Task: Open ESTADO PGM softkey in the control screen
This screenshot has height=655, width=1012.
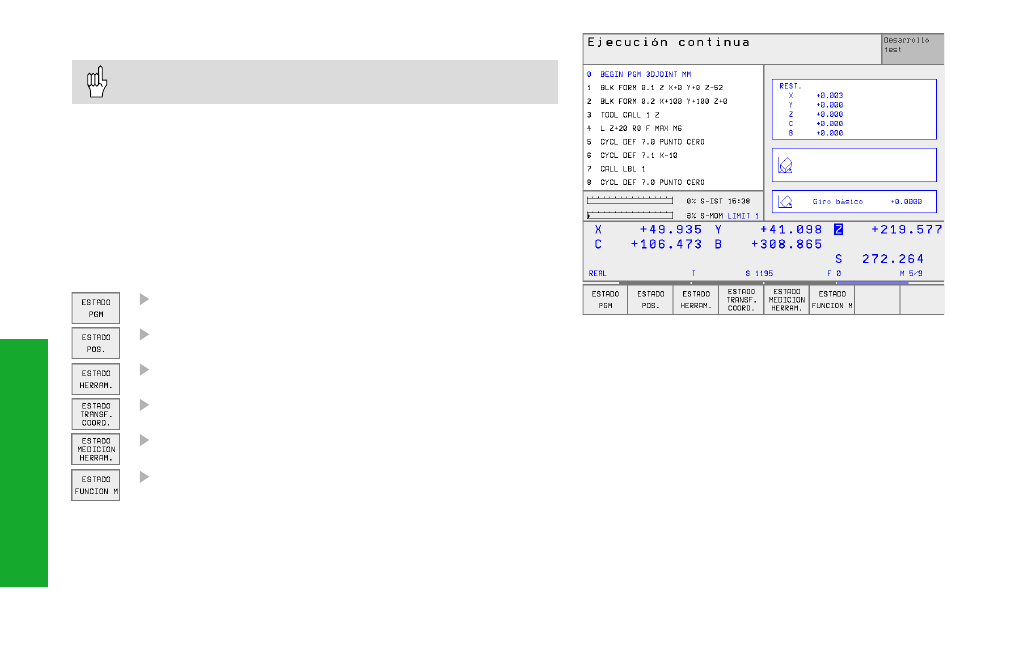Action: (x=605, y=299)
